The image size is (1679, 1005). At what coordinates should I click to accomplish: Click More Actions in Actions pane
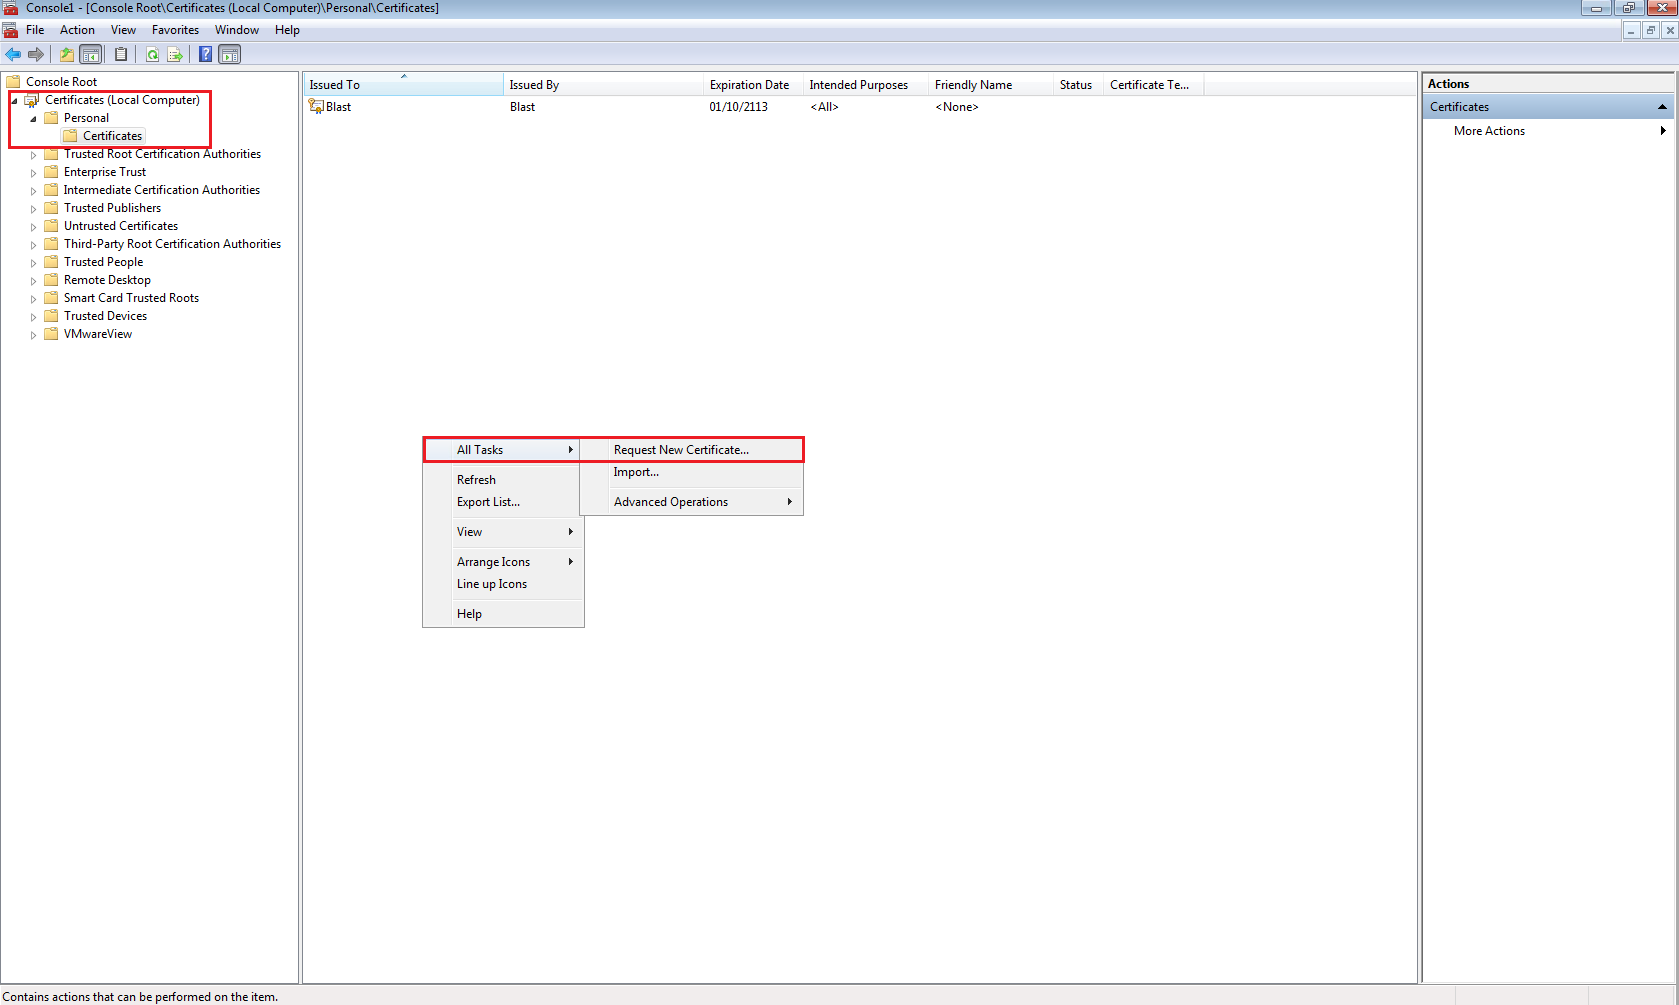point(1489,131)
